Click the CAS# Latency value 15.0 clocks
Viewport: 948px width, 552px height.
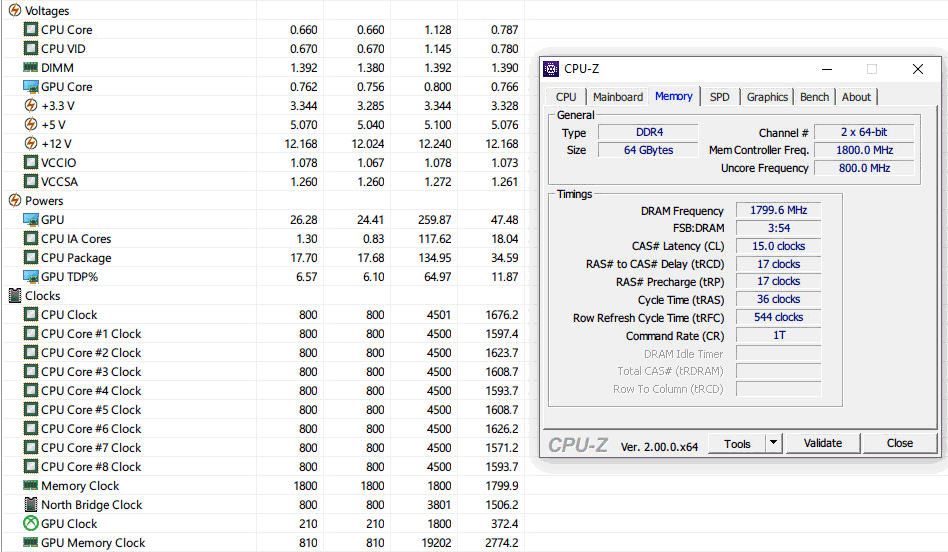(778, 246)
